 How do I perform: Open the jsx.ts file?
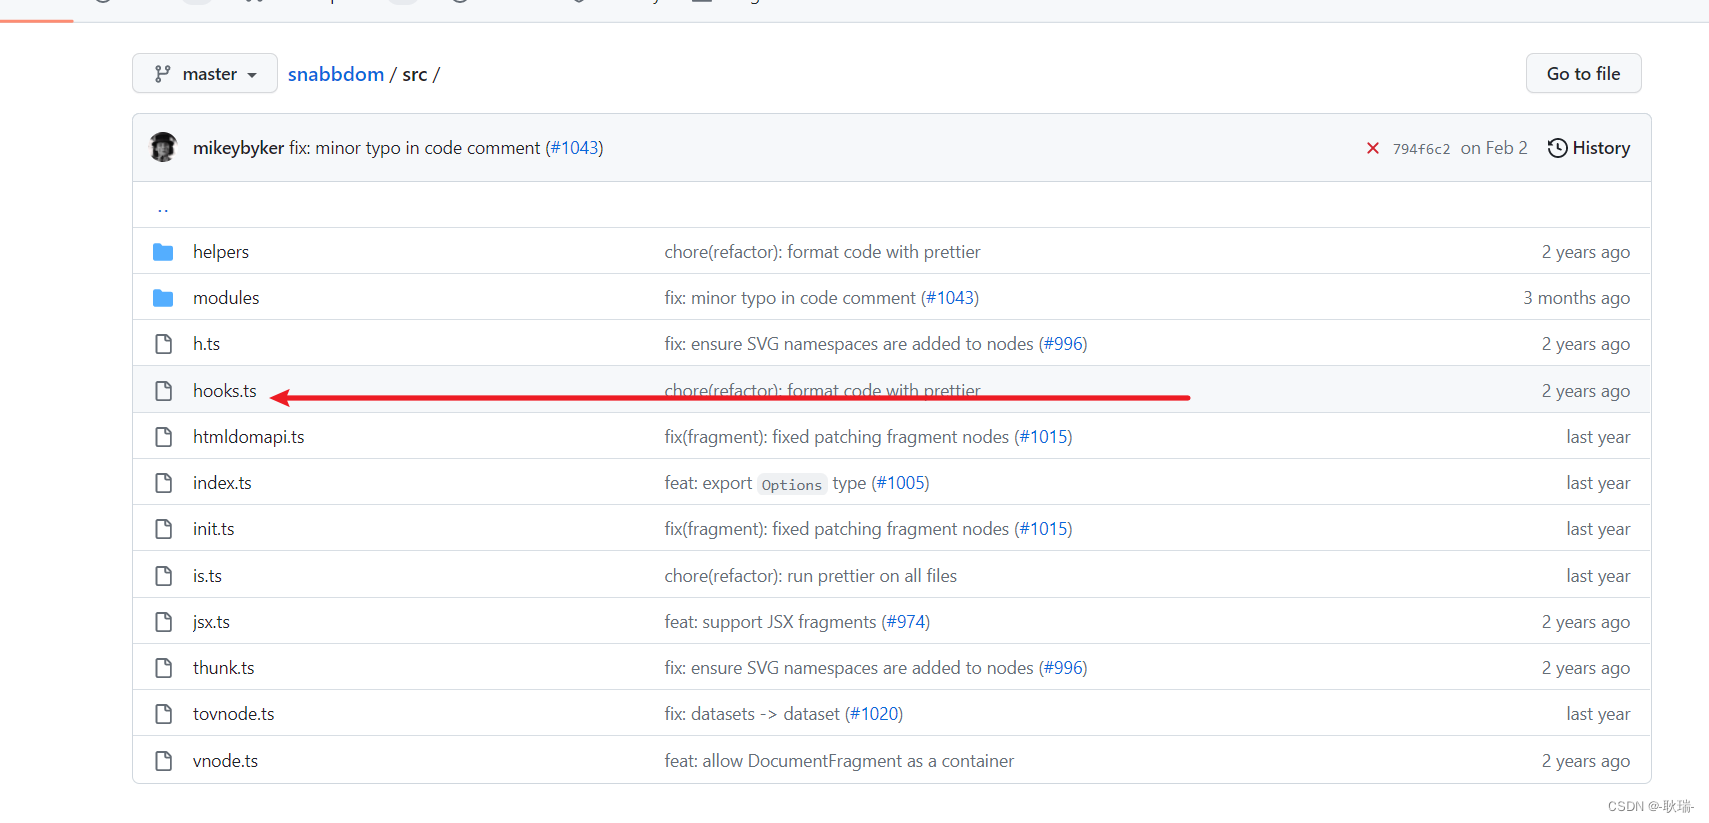[211, 622]
